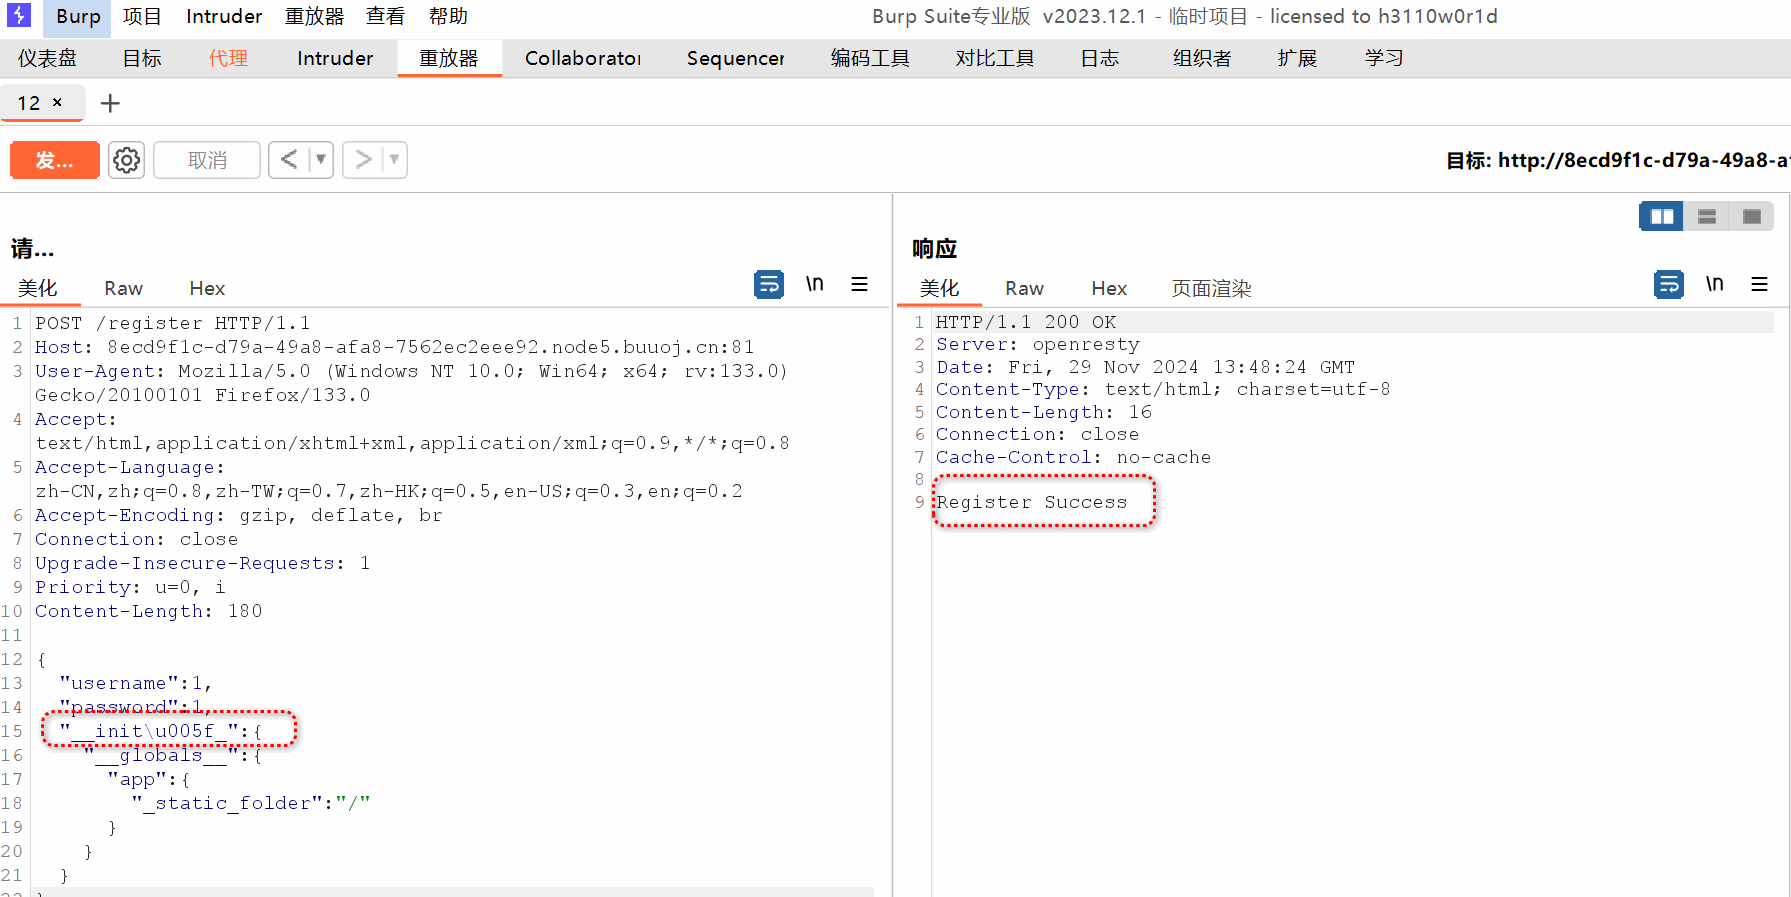The height and width of the screenshot is (897, 1791).
Task: Switch to 代理 tab
Action: click(x=228, y=58)
